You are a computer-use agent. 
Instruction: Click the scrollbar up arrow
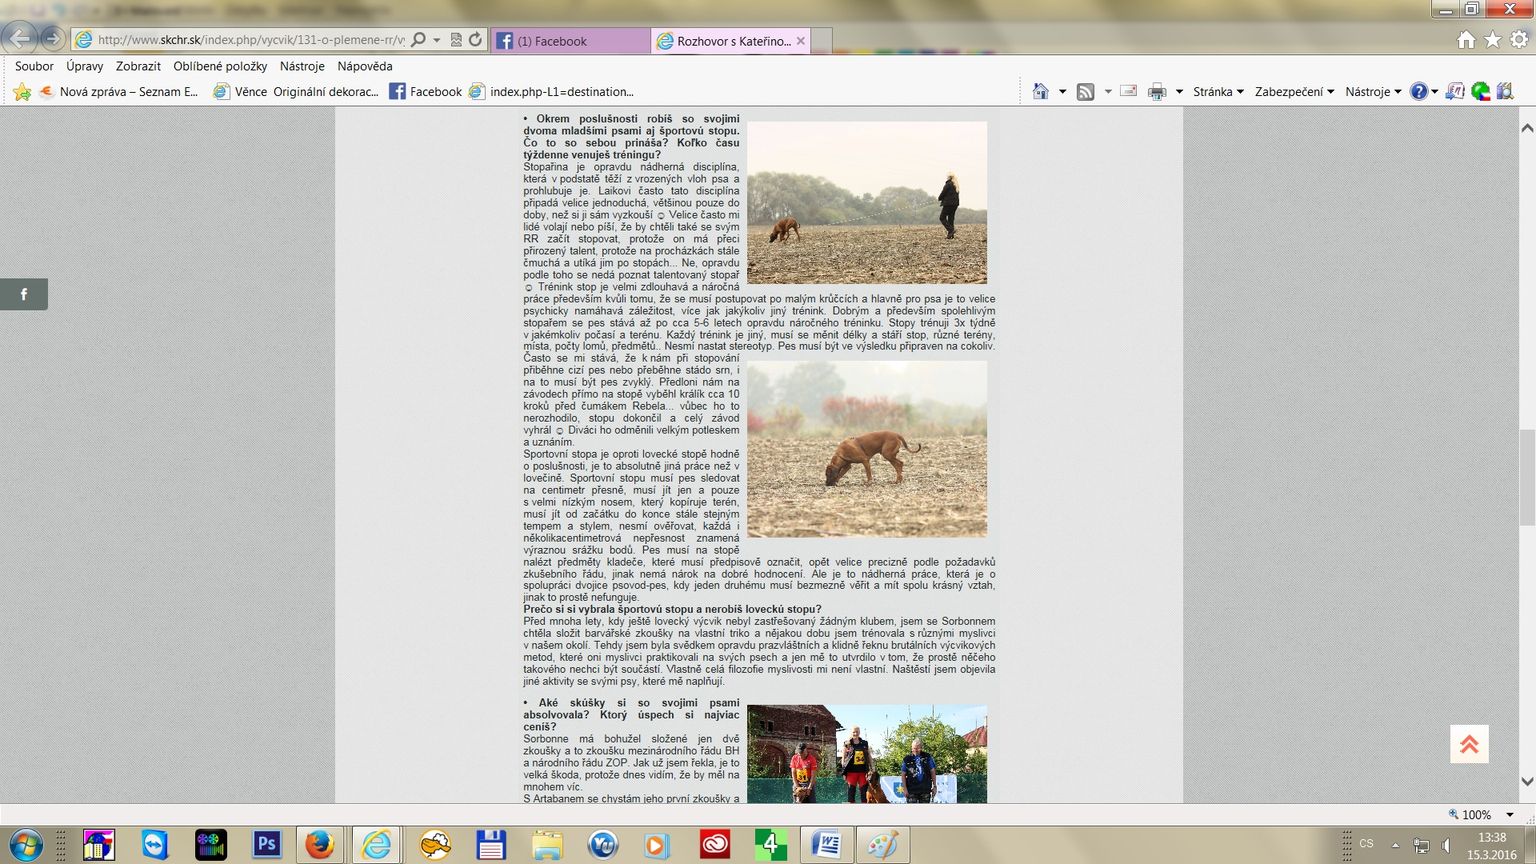[x=1527, y=128]
